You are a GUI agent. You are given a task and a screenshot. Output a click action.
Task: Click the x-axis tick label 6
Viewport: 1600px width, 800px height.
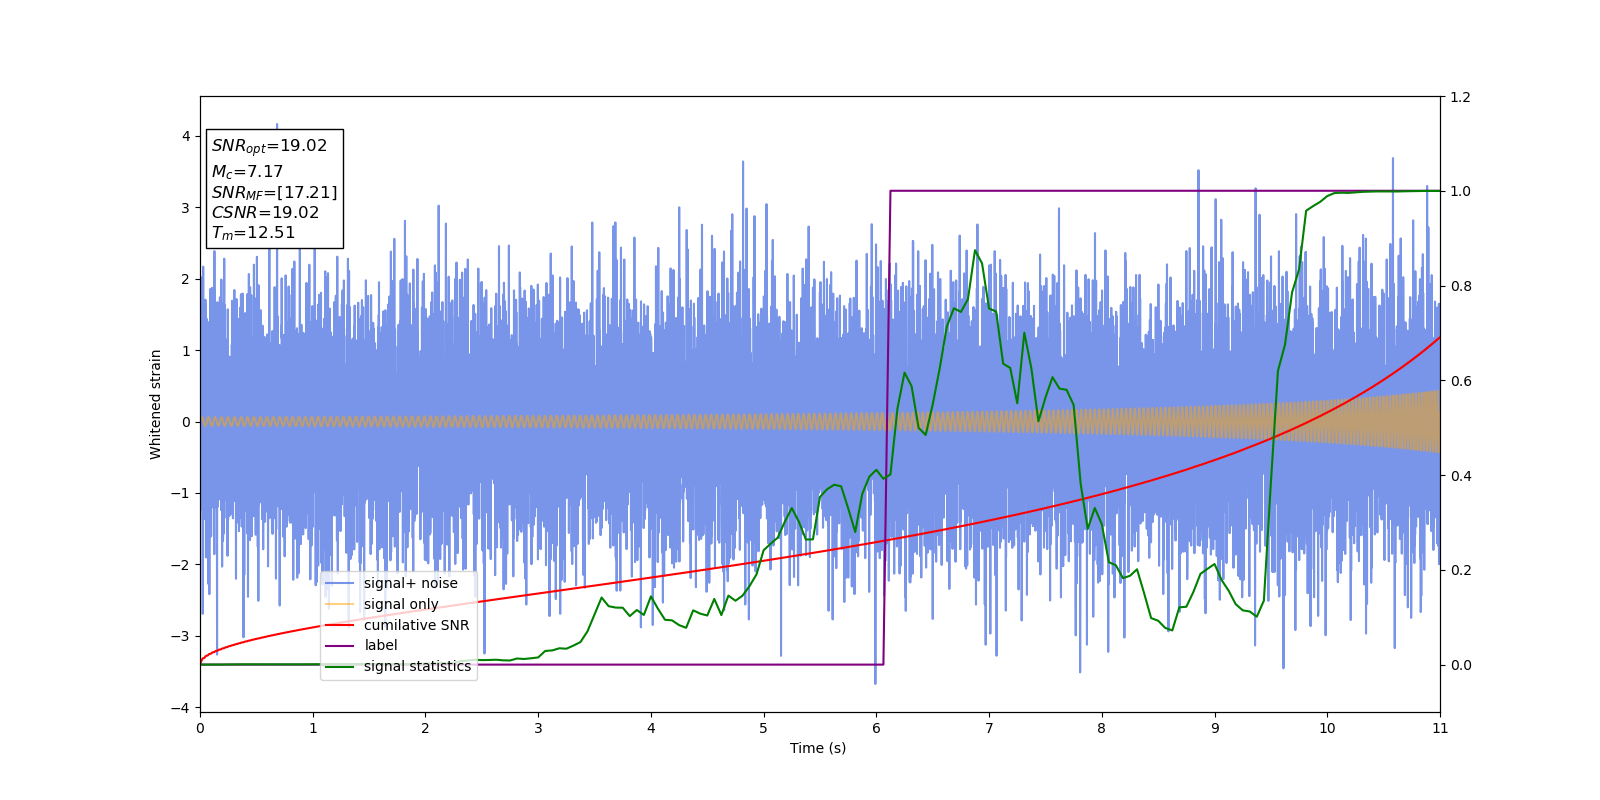876,728
